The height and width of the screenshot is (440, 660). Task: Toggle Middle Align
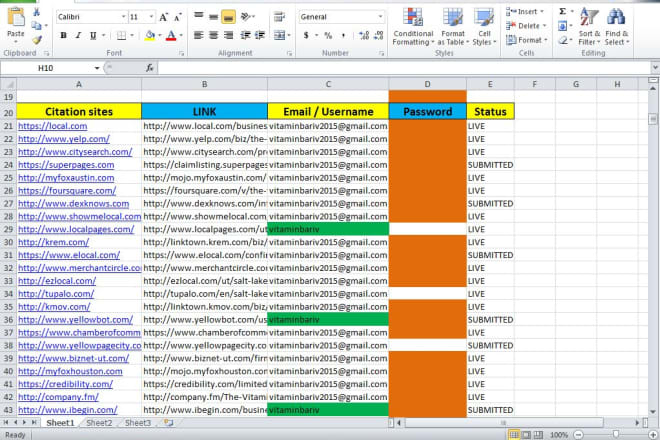pos(213,17)
